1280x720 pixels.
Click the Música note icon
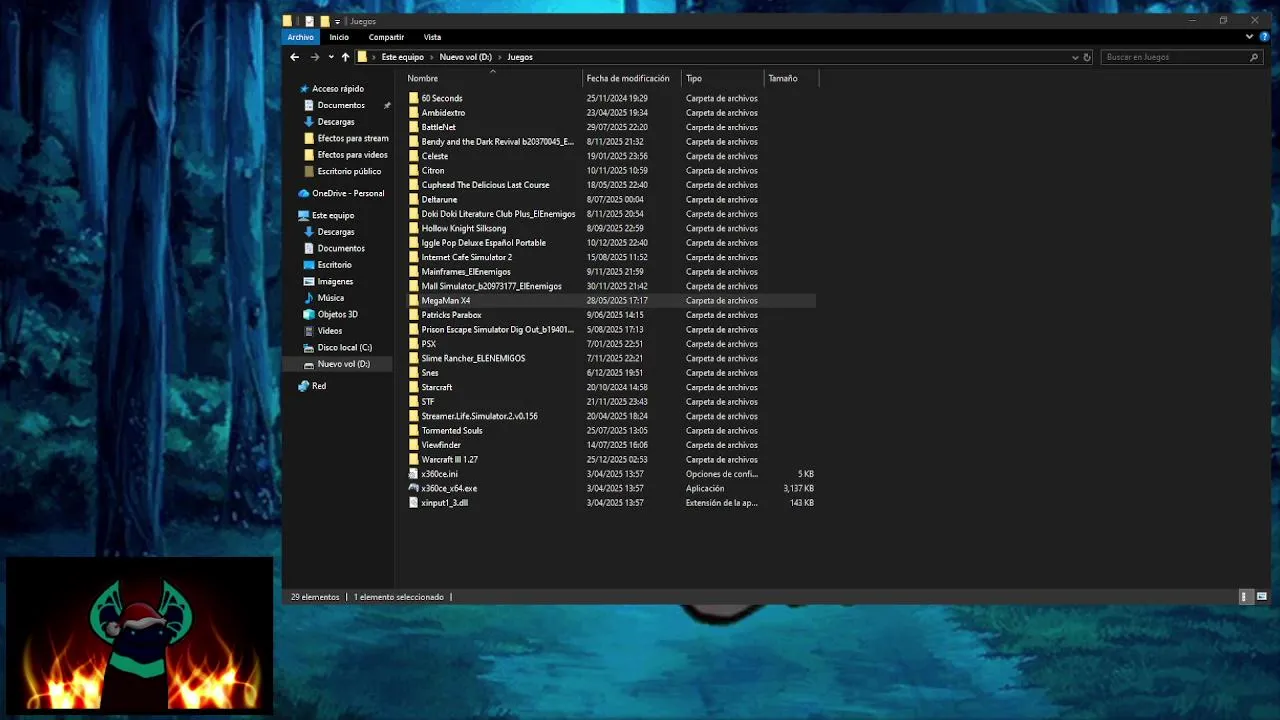tap(309, 298)
